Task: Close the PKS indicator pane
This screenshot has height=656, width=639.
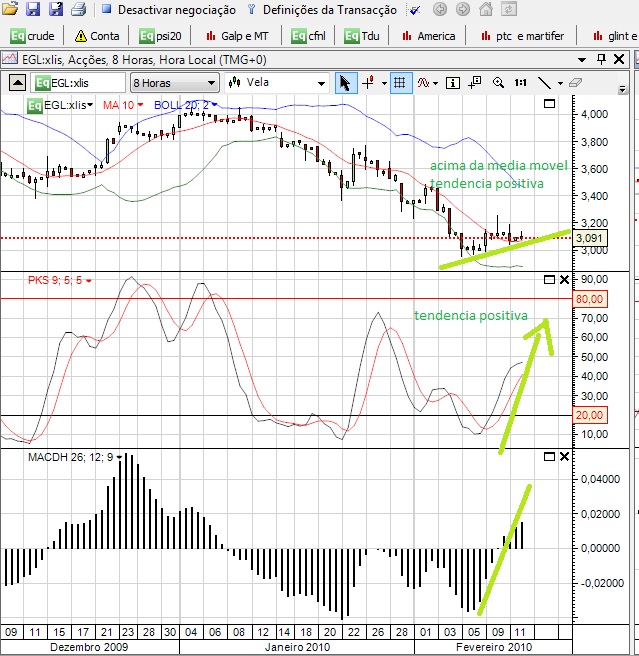Action: point(564,279)
